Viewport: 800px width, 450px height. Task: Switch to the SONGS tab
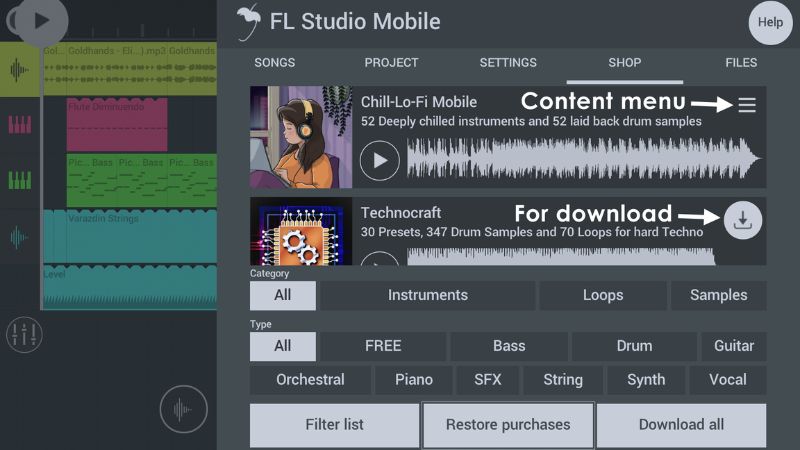(274, 63)
